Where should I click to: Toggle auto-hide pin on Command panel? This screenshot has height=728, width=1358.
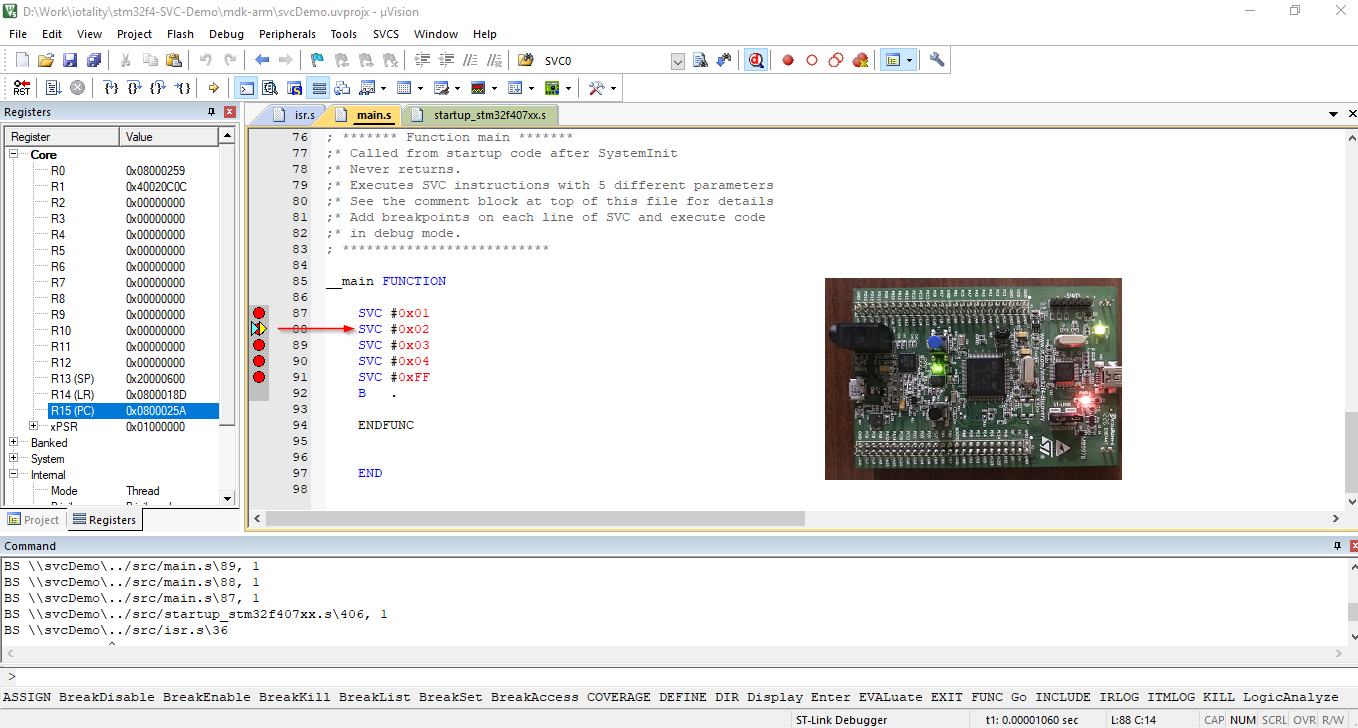[1338, 546]
